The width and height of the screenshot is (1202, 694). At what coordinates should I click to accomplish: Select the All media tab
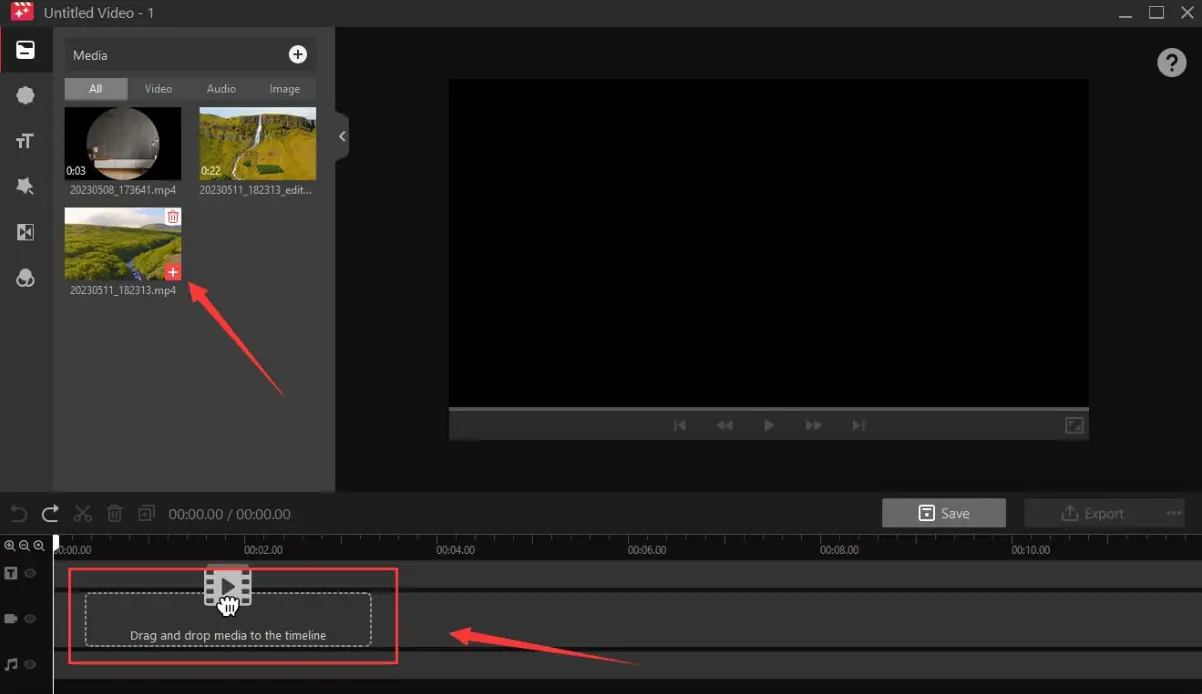[x=96, y=89]
